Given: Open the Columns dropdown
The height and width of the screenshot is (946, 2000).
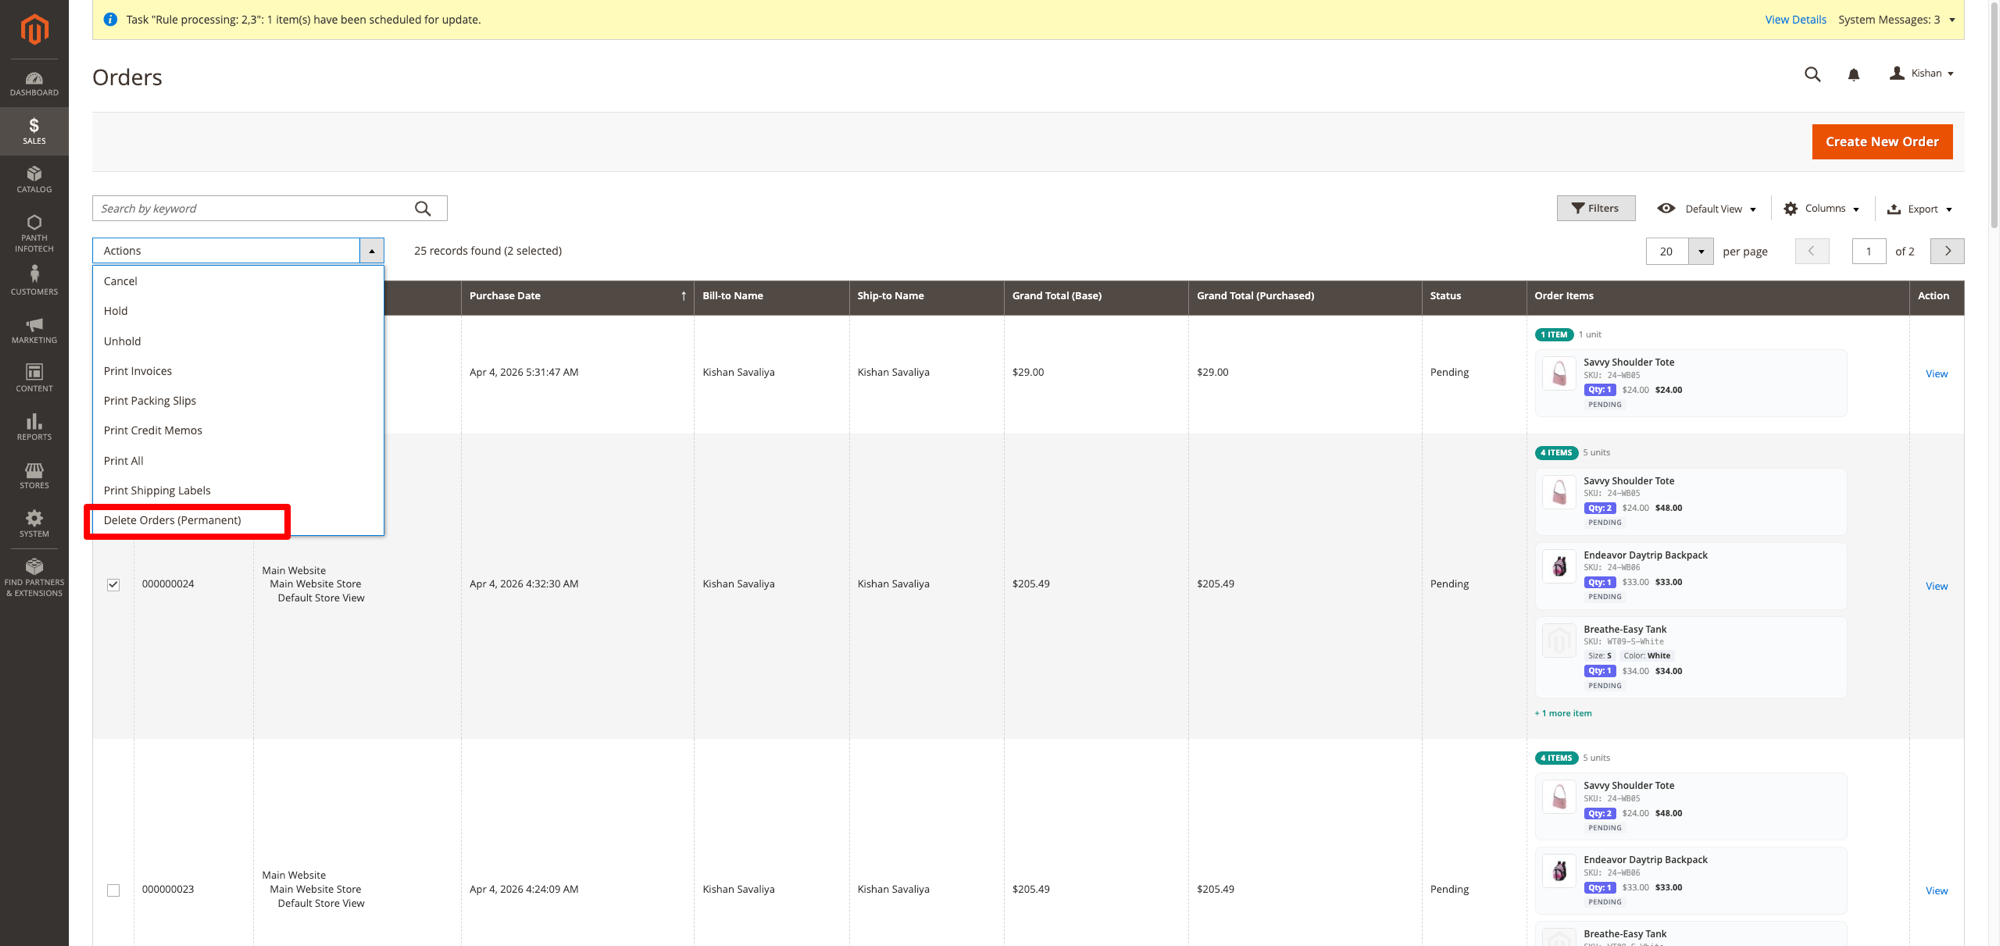Looking at the screenshot, I should point(1822,209).
